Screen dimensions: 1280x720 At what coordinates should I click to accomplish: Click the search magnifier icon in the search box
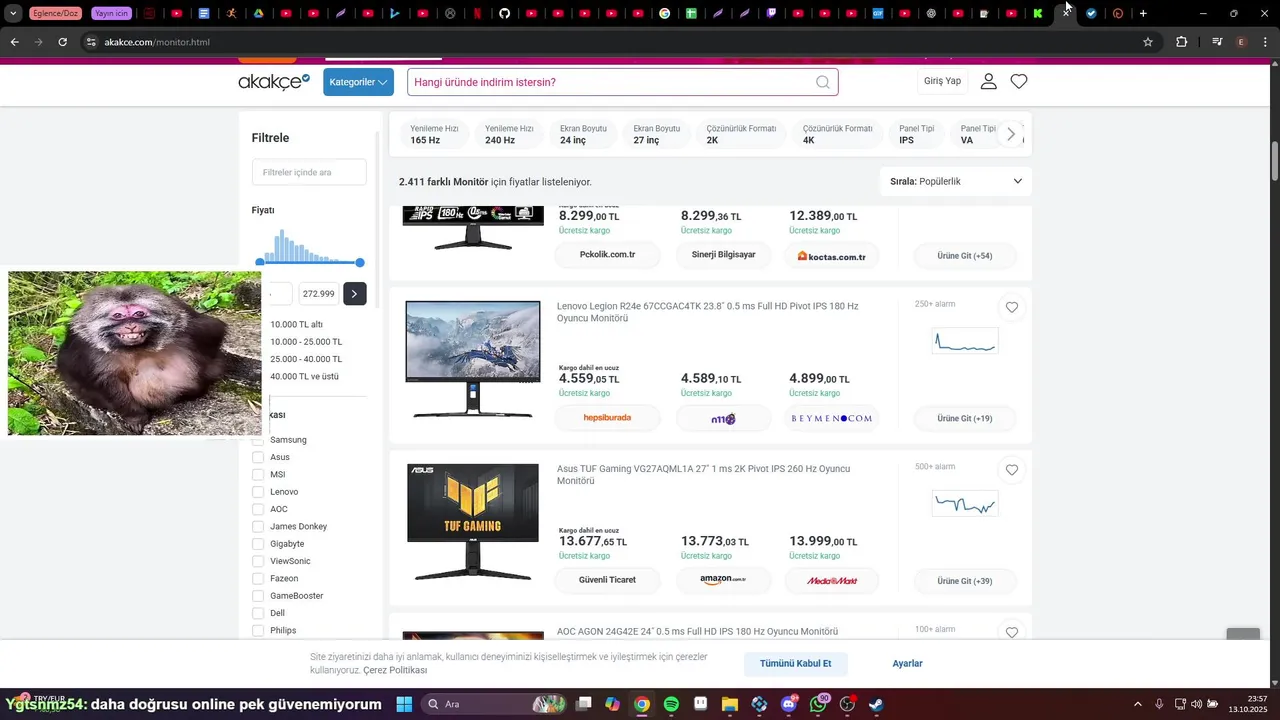tap(823, 82)
